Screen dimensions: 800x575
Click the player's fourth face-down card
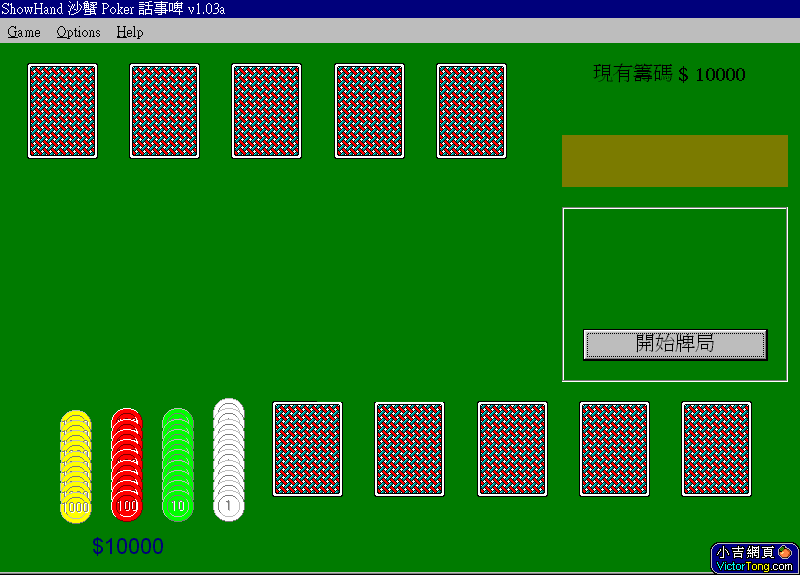614,449
